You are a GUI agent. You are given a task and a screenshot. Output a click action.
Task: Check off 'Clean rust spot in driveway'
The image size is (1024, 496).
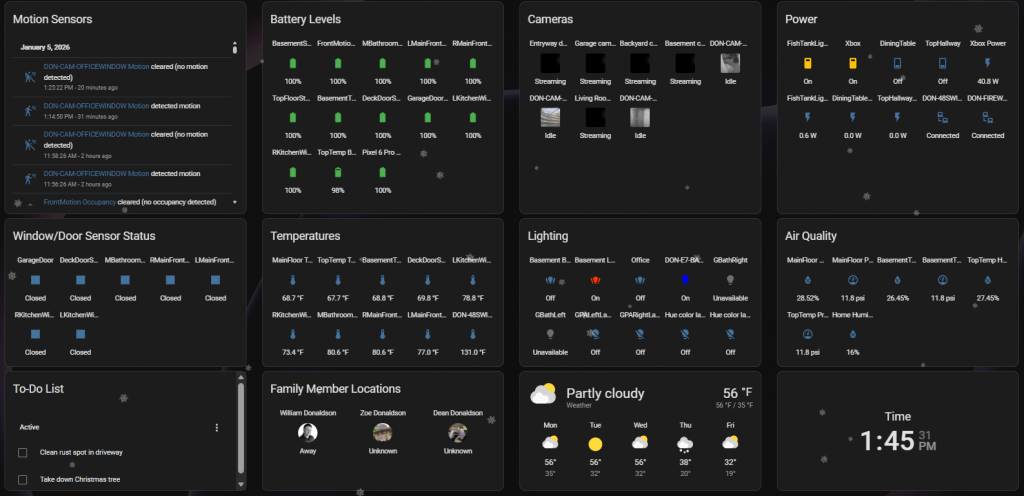(x=23, y=453)
